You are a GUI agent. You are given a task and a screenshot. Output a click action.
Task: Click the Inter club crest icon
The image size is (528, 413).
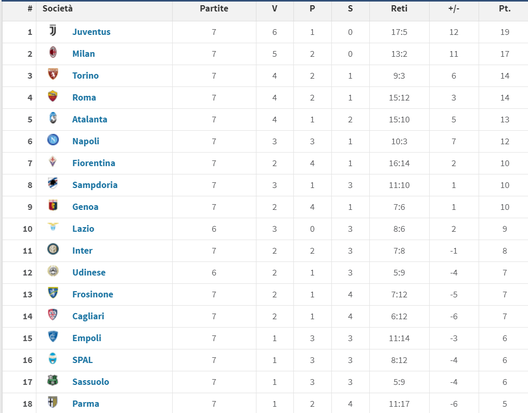pos(53,249)
